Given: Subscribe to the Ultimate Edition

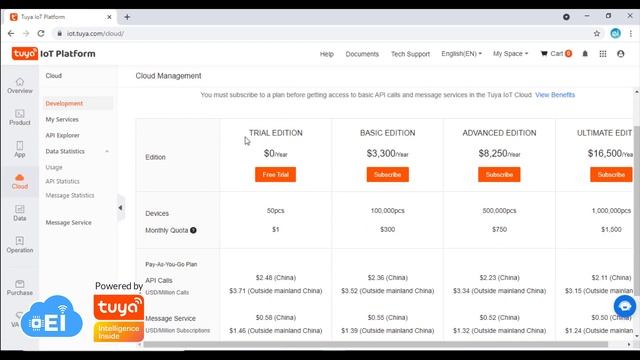Looking at the screenshot, I should [x=611, y=174].
